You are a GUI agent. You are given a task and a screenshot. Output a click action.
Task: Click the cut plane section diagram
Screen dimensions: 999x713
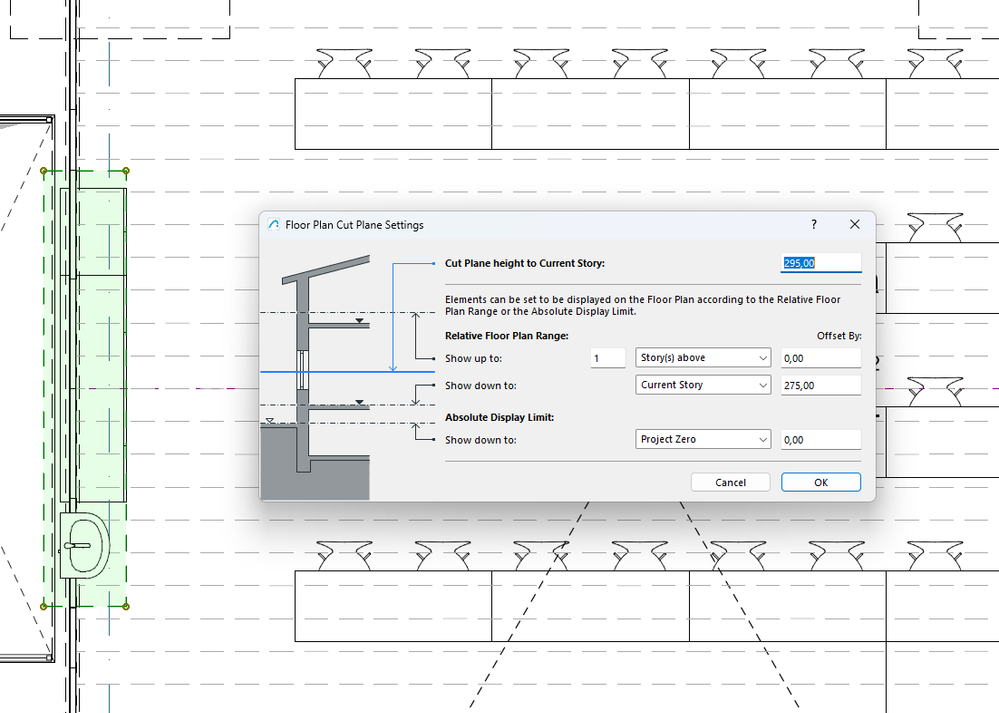pyautogui.click(x=347, y=376)
